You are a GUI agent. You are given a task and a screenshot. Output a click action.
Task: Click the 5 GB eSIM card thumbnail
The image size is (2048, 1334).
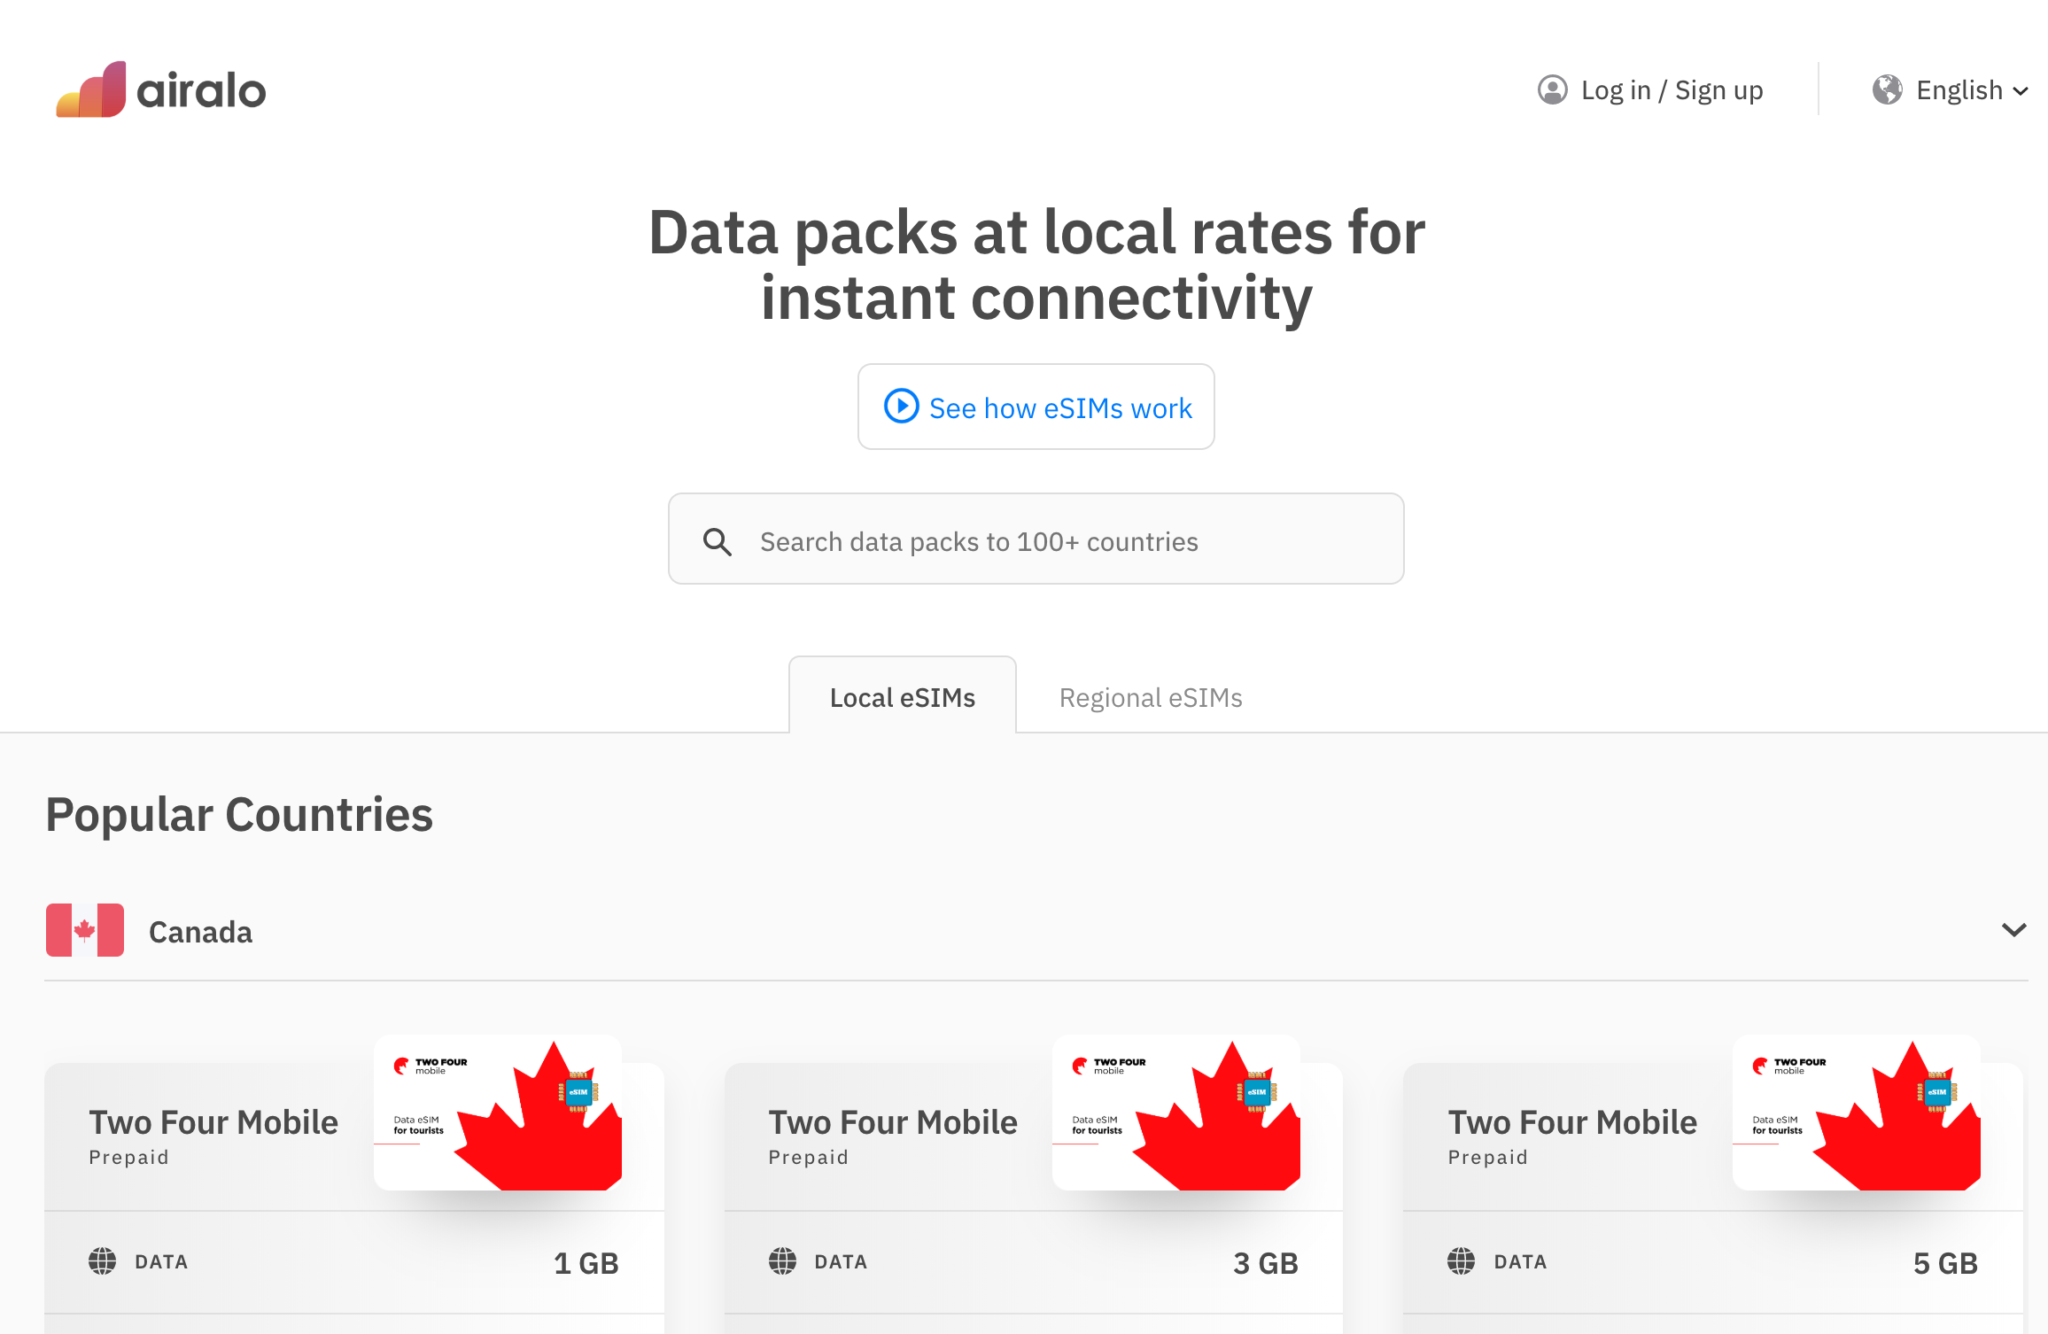1855,1115
